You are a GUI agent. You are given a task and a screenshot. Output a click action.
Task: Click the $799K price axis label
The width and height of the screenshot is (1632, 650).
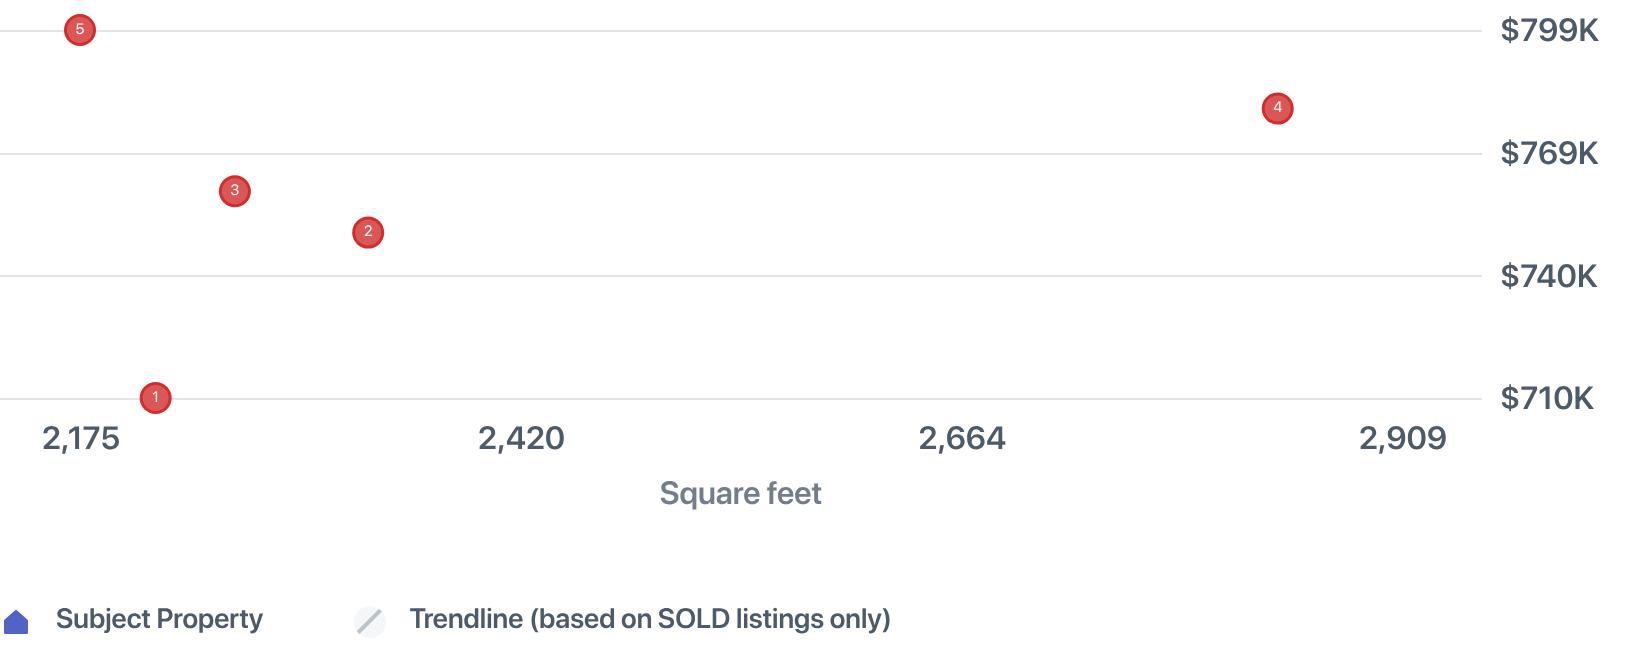click(1549, 31)
